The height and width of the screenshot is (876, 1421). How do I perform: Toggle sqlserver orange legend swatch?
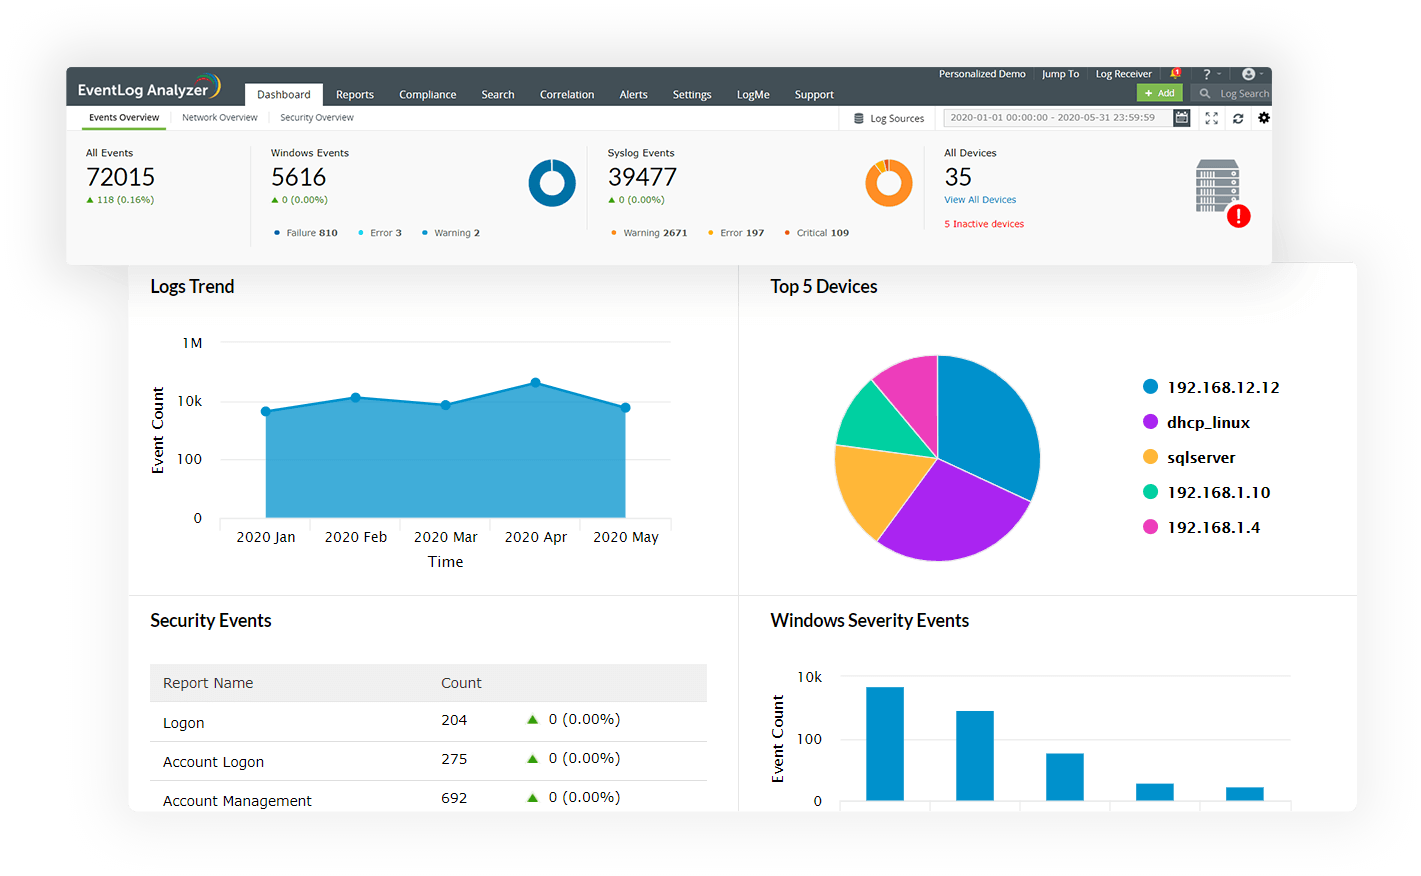[1150, 457]
